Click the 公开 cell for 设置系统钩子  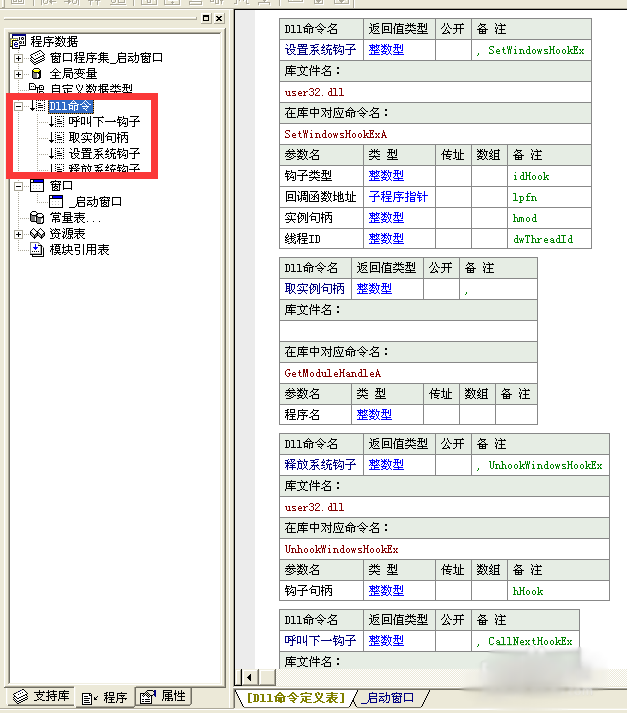[x=452, y=50]
